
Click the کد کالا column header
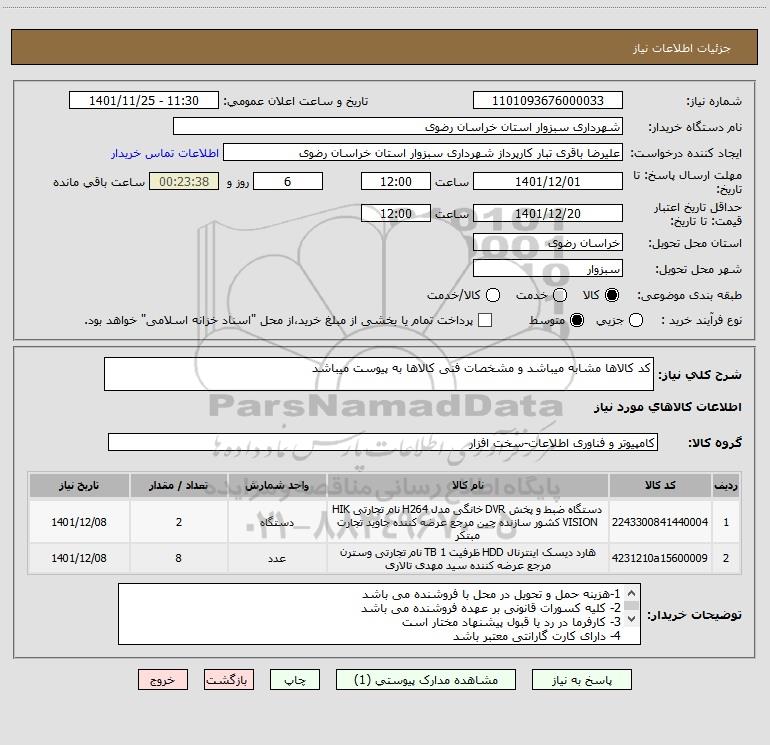point(660,485)
